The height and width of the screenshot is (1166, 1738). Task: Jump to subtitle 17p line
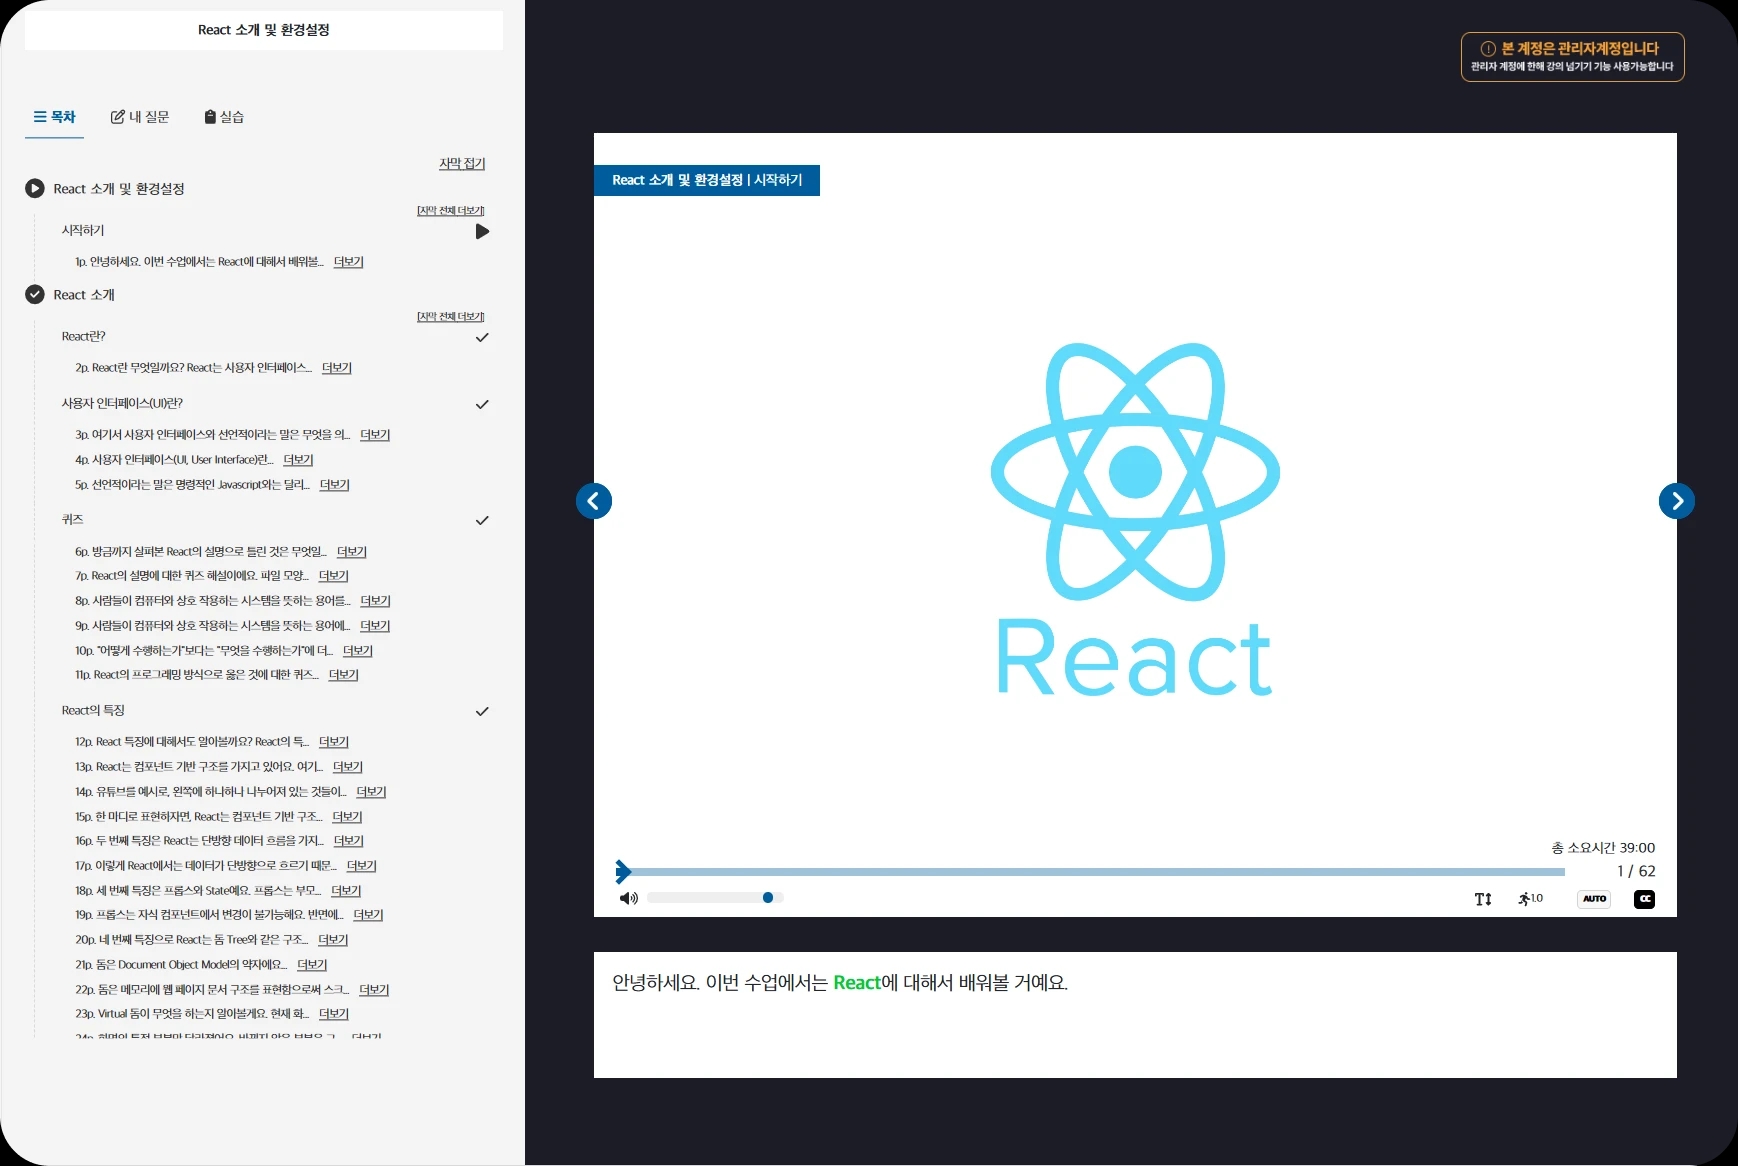(x=206, y=866)
